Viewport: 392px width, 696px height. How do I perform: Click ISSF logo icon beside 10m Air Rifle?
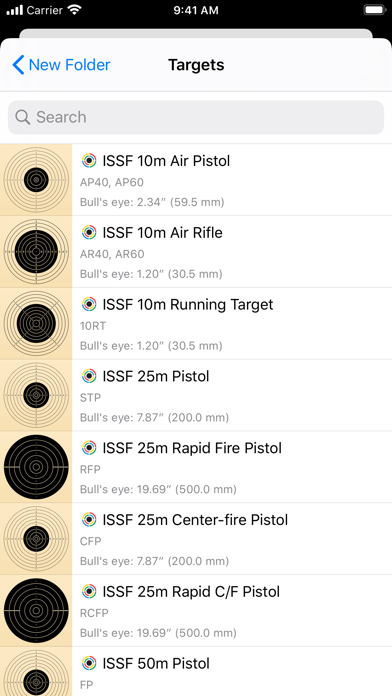(89, 233)
